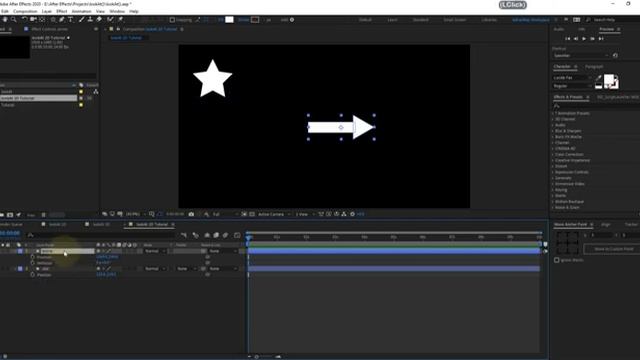This screenshot has height=360, width=640.
Task: Click the draft 3D icon in timeline
Action: (196, 236)
